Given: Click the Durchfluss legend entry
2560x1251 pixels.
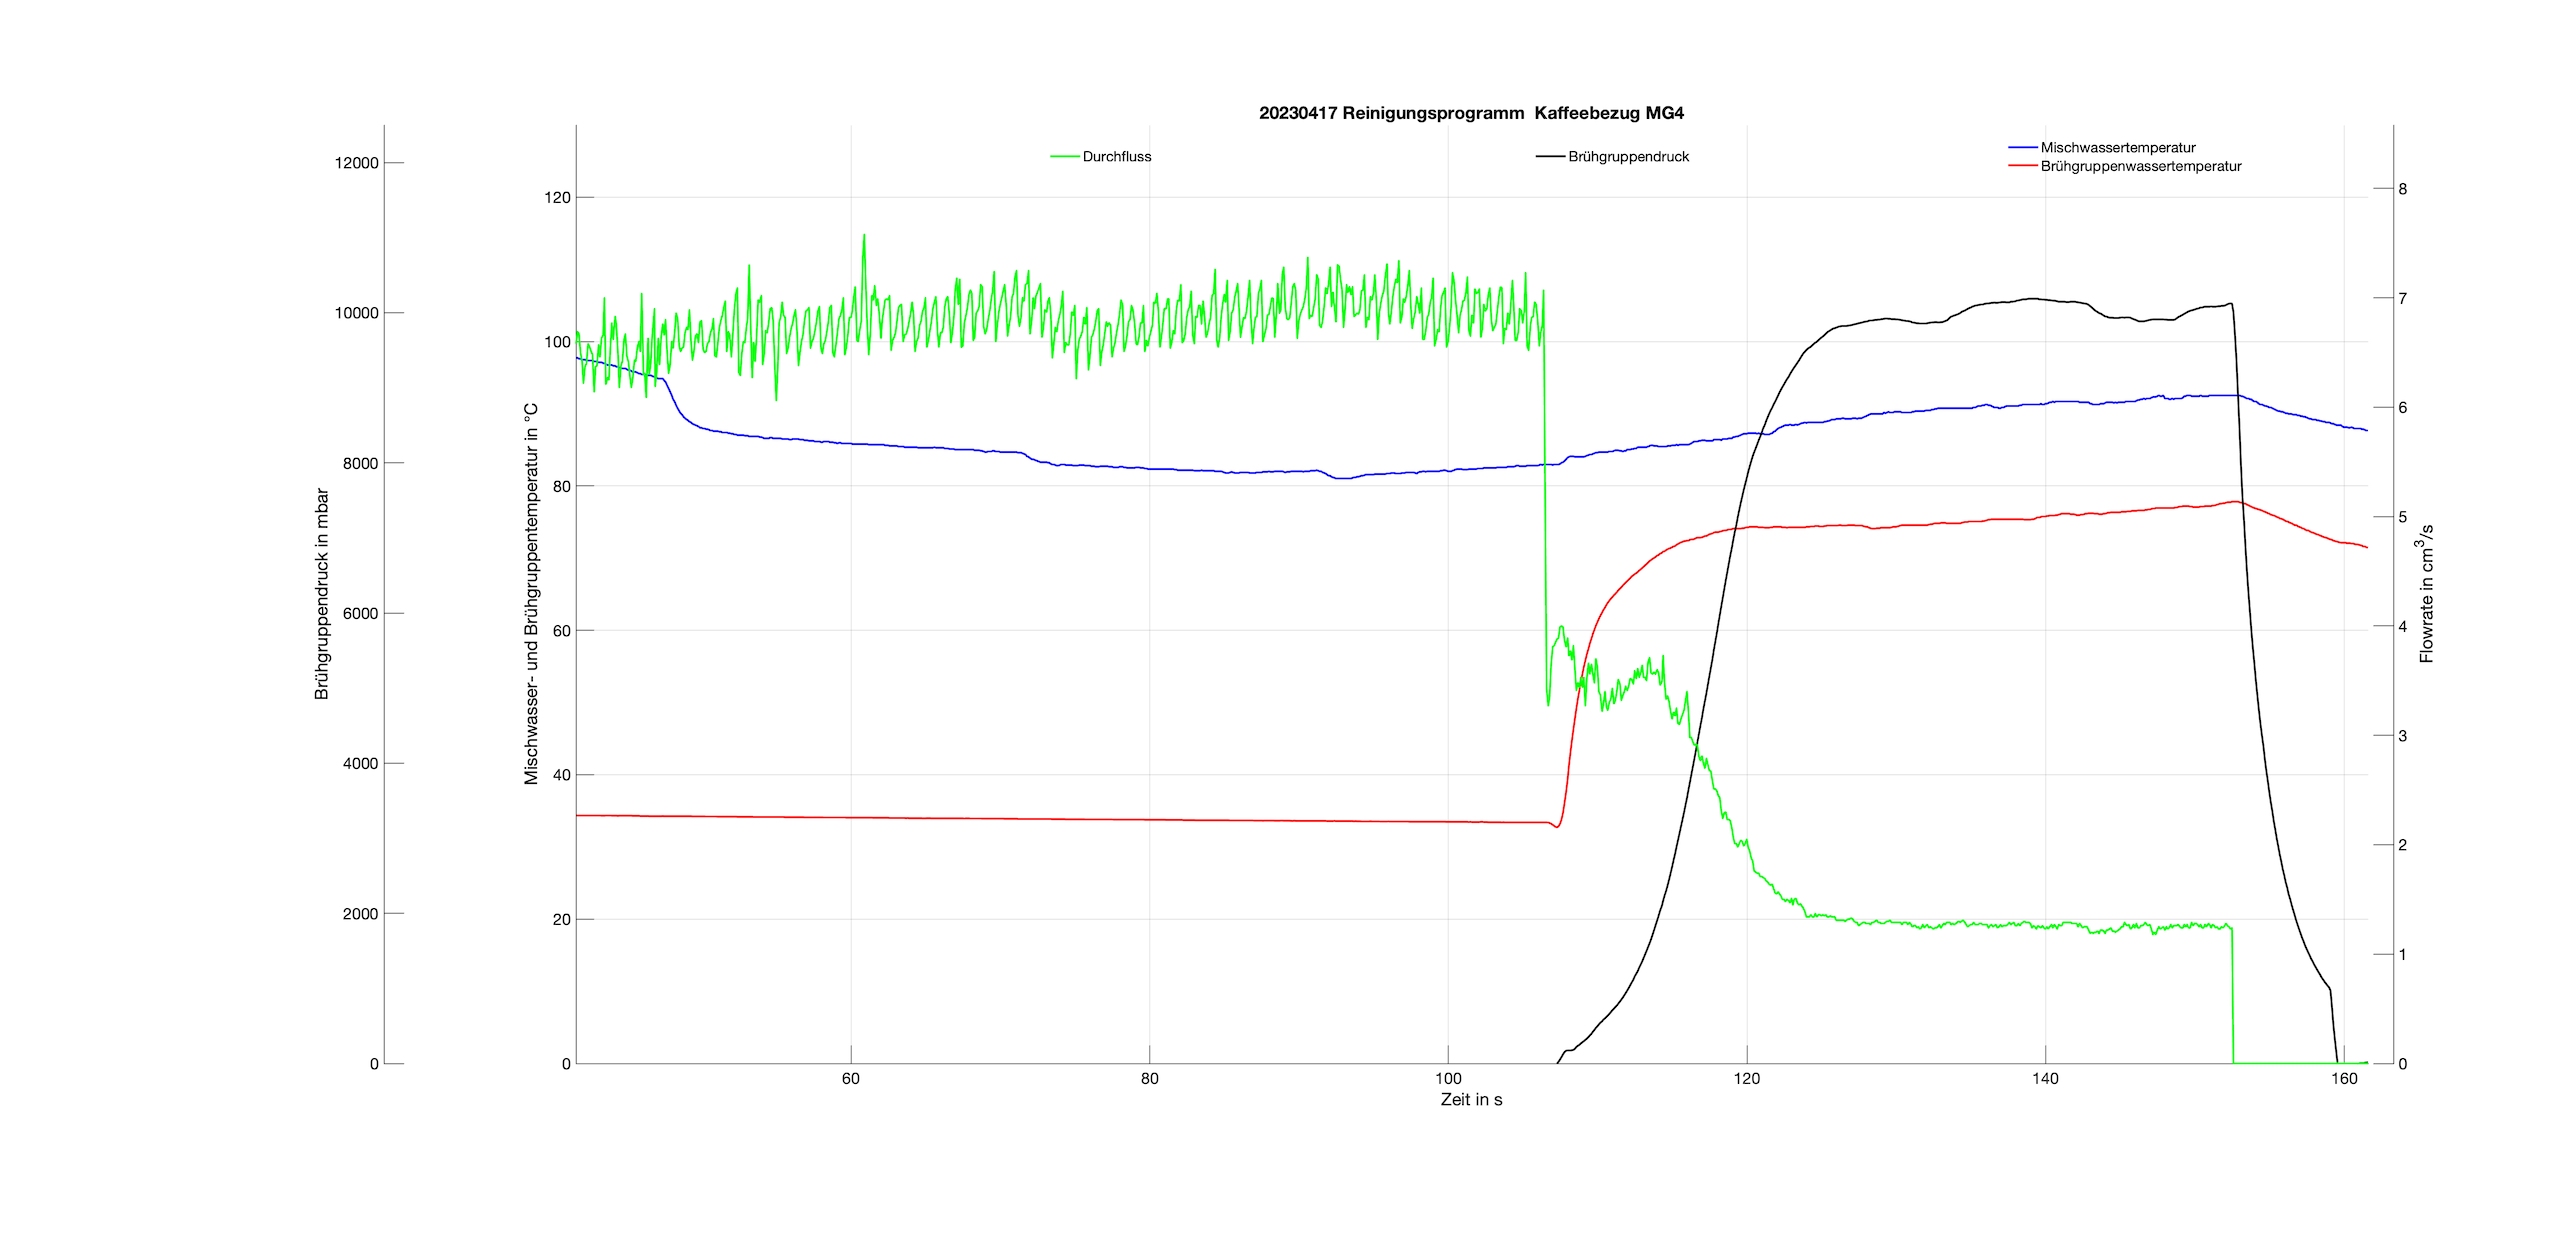Looking at the screenshot, I should 1116,157.
